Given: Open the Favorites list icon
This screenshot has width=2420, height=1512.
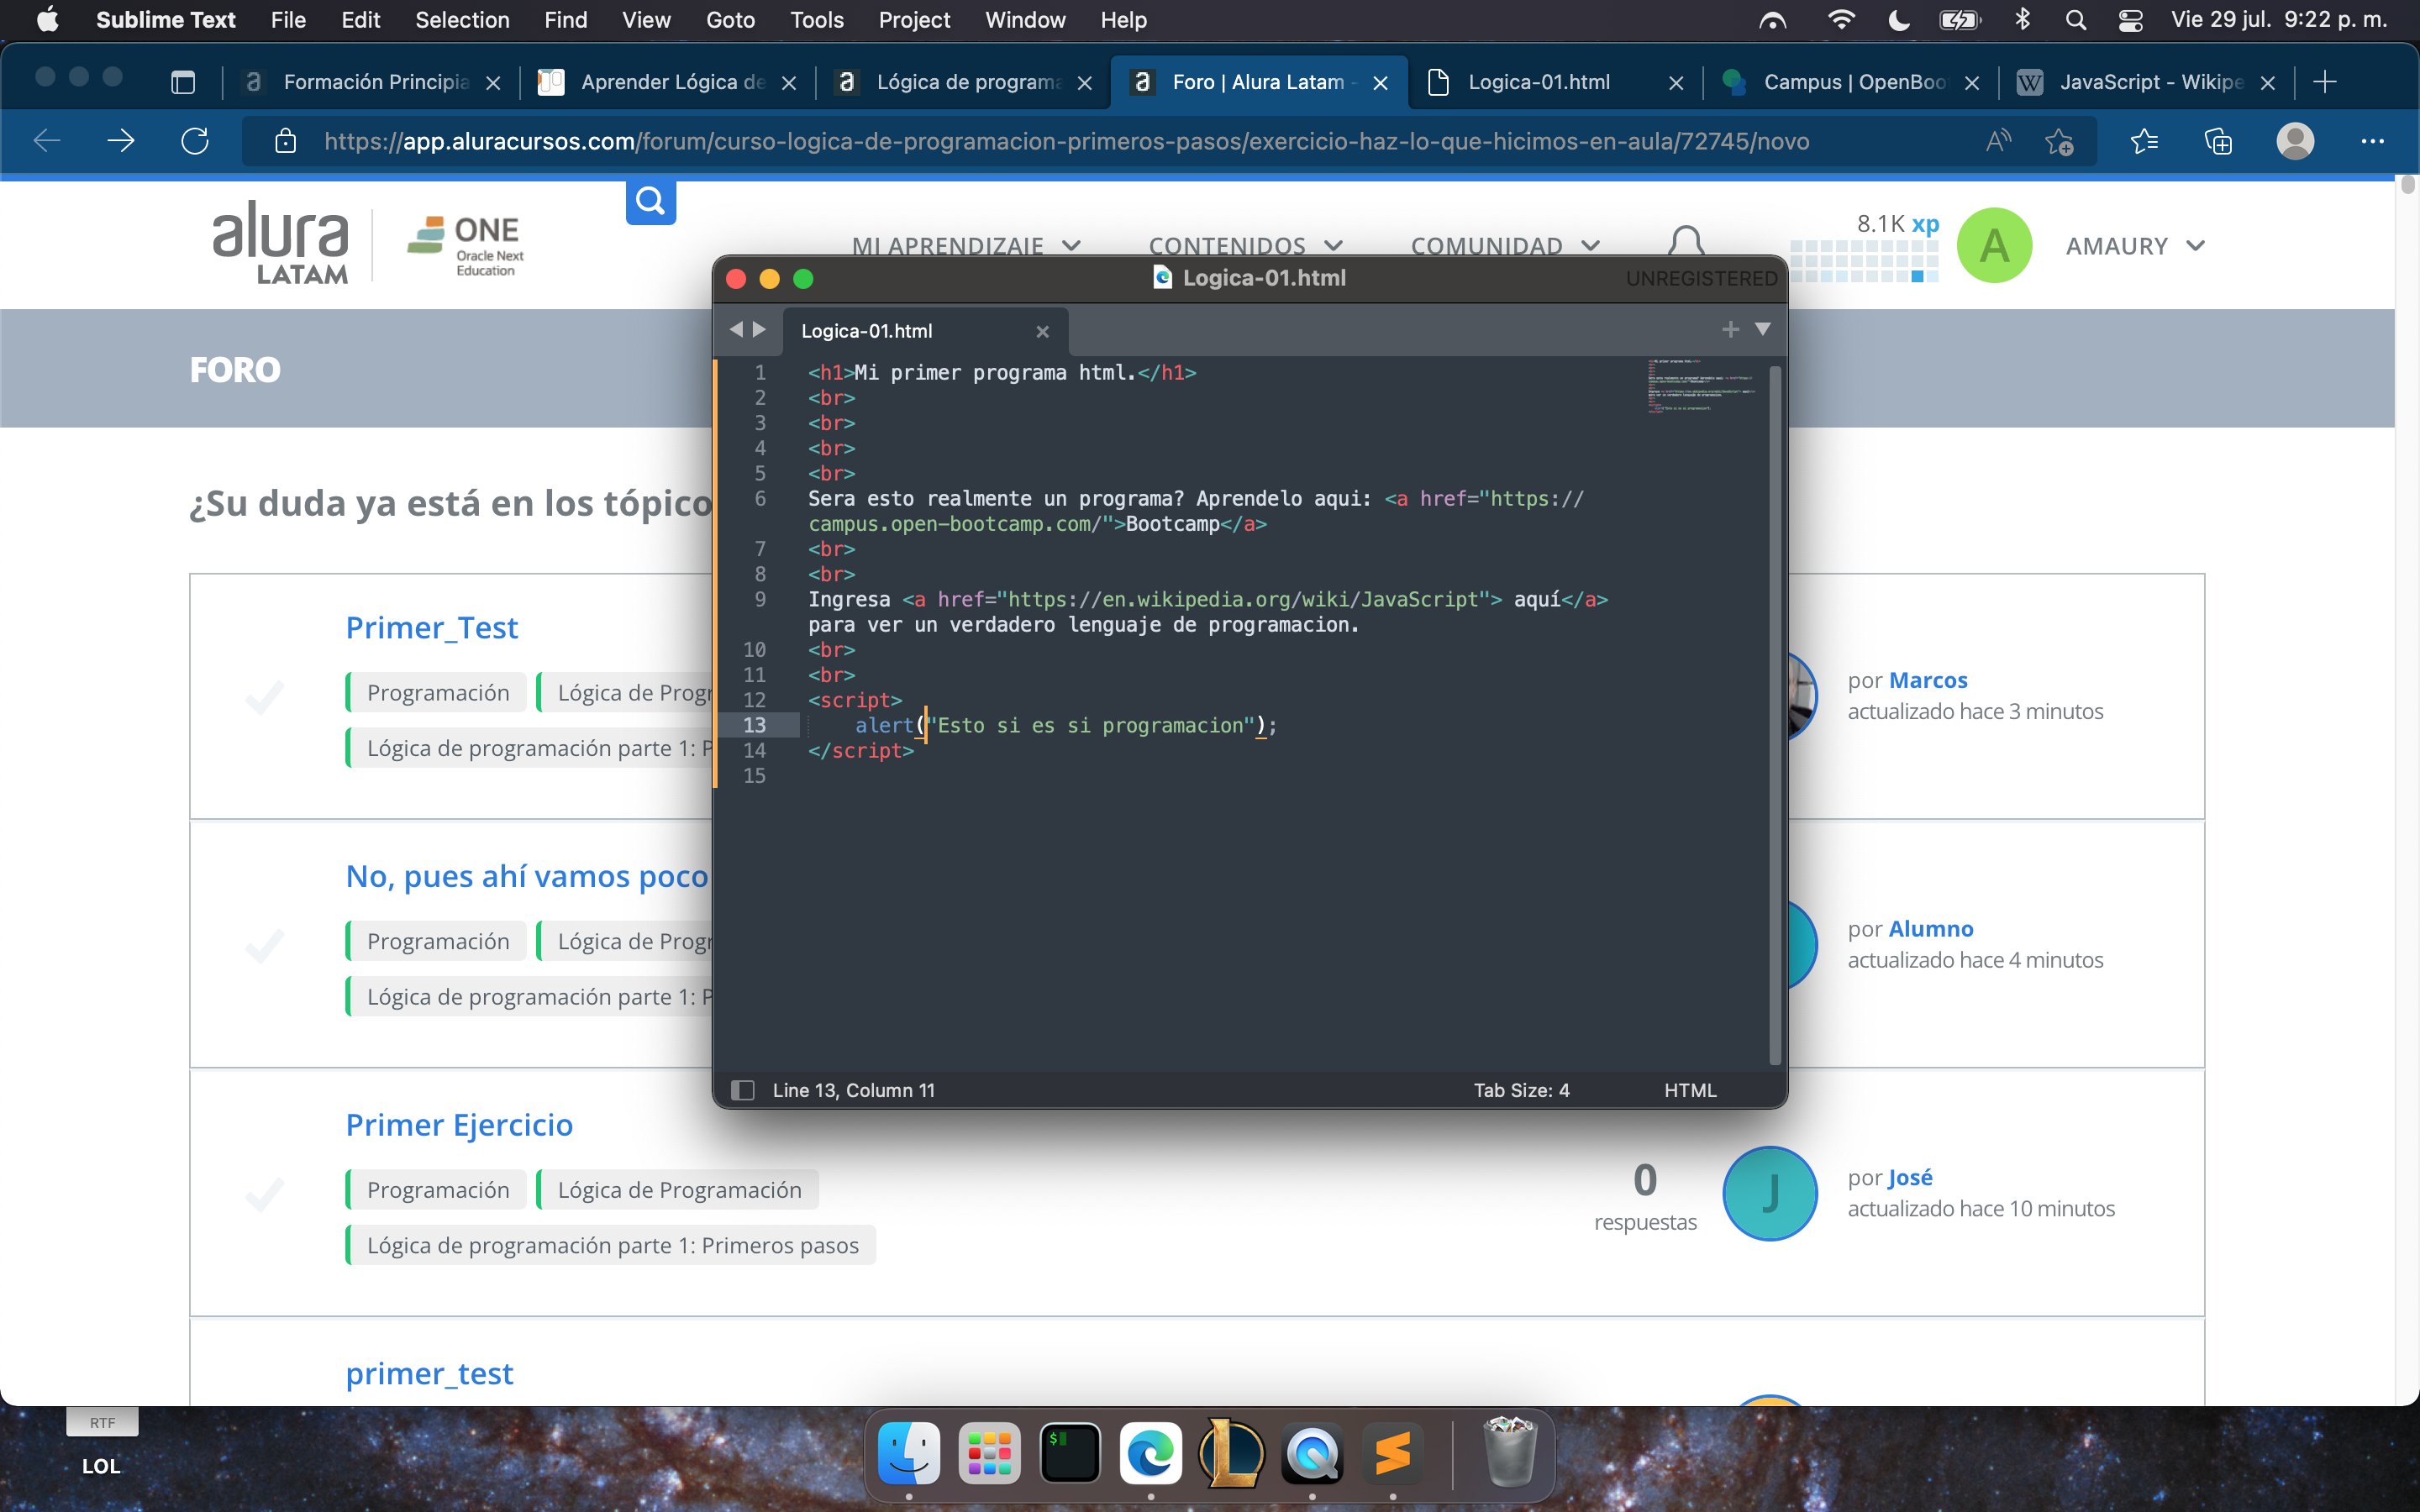Looking at the screenshot, I should [2144, 142].
